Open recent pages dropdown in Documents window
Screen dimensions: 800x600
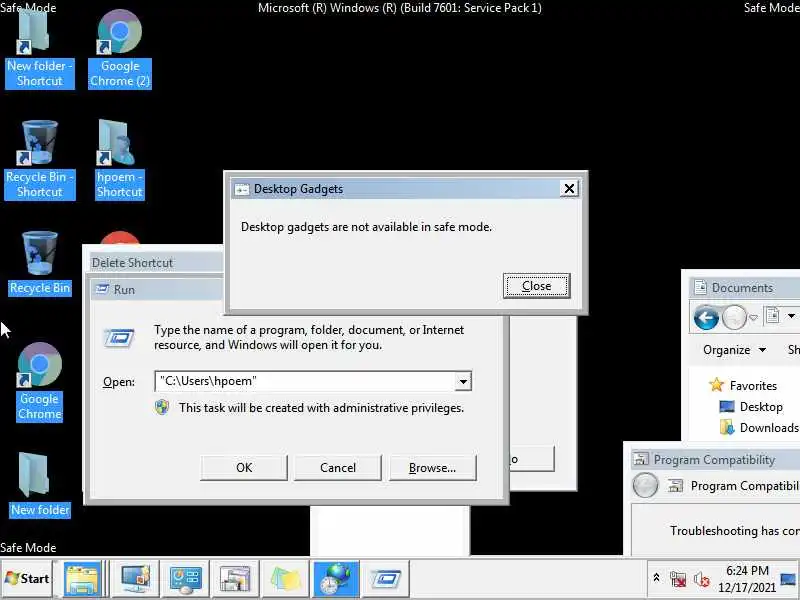click(753, 318)
